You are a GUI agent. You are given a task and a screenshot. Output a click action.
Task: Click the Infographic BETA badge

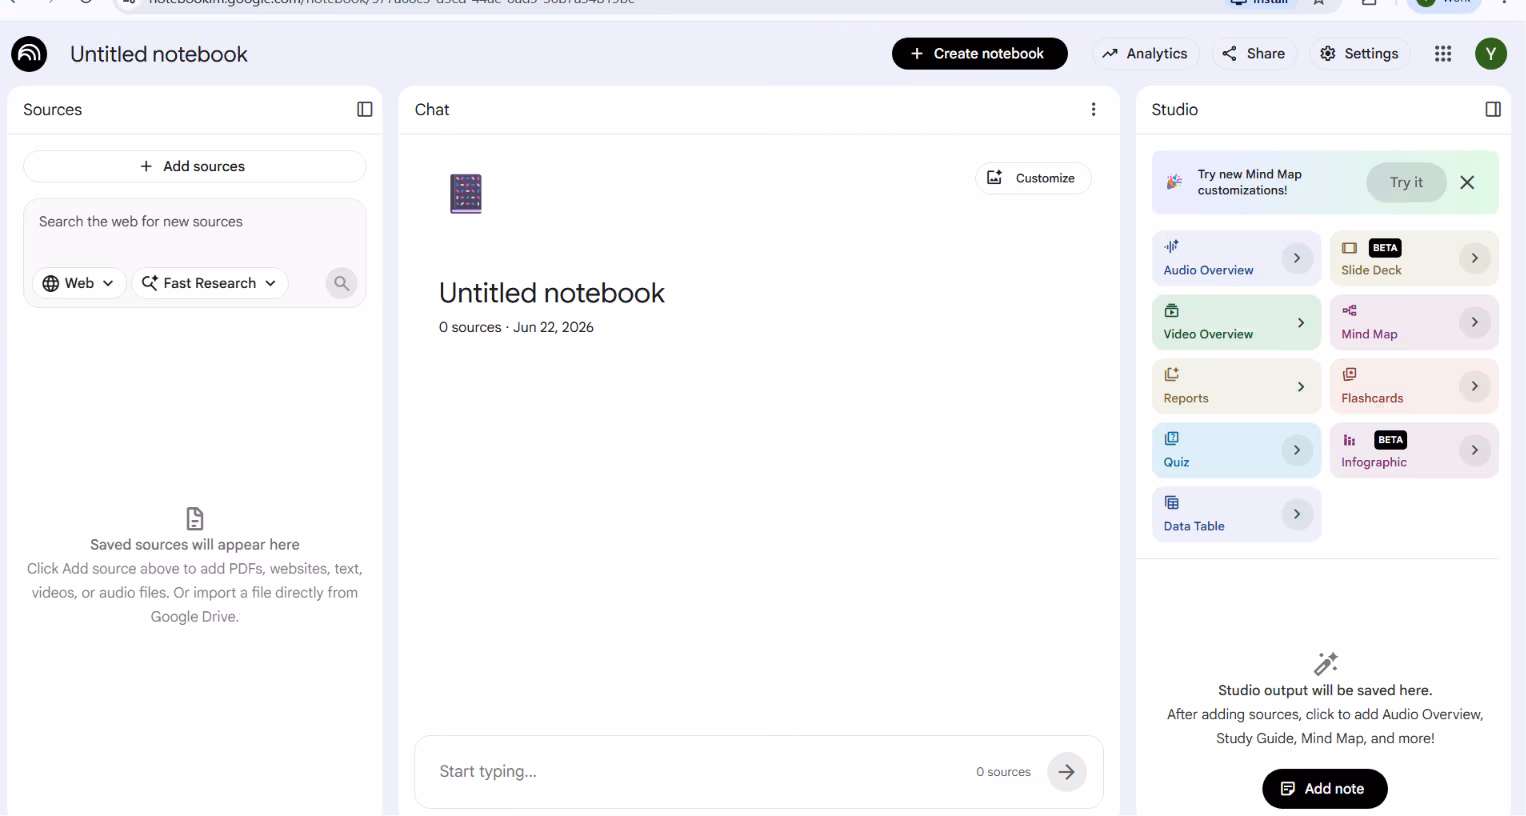1390,440
